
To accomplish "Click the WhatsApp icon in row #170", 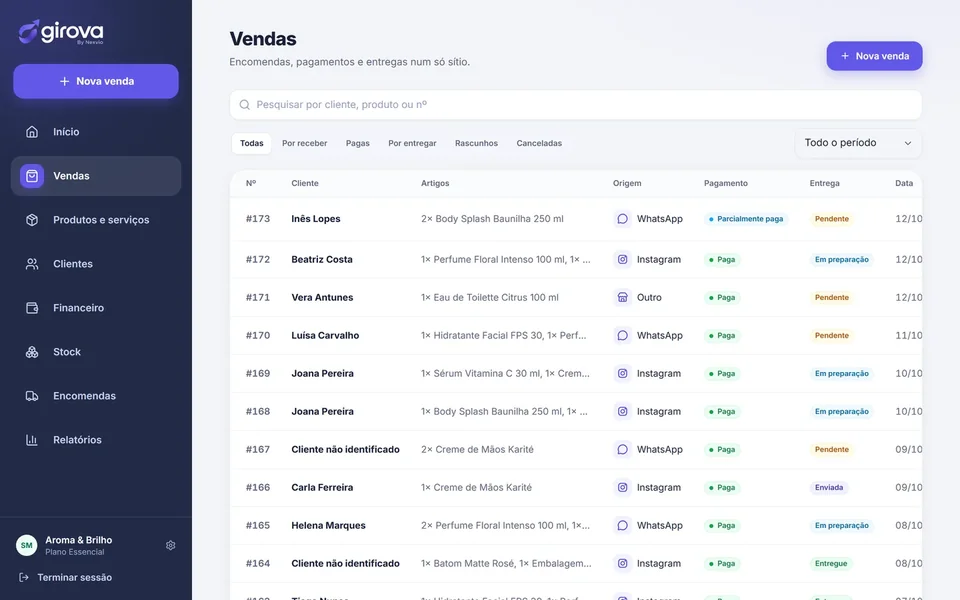I will 623,336.
